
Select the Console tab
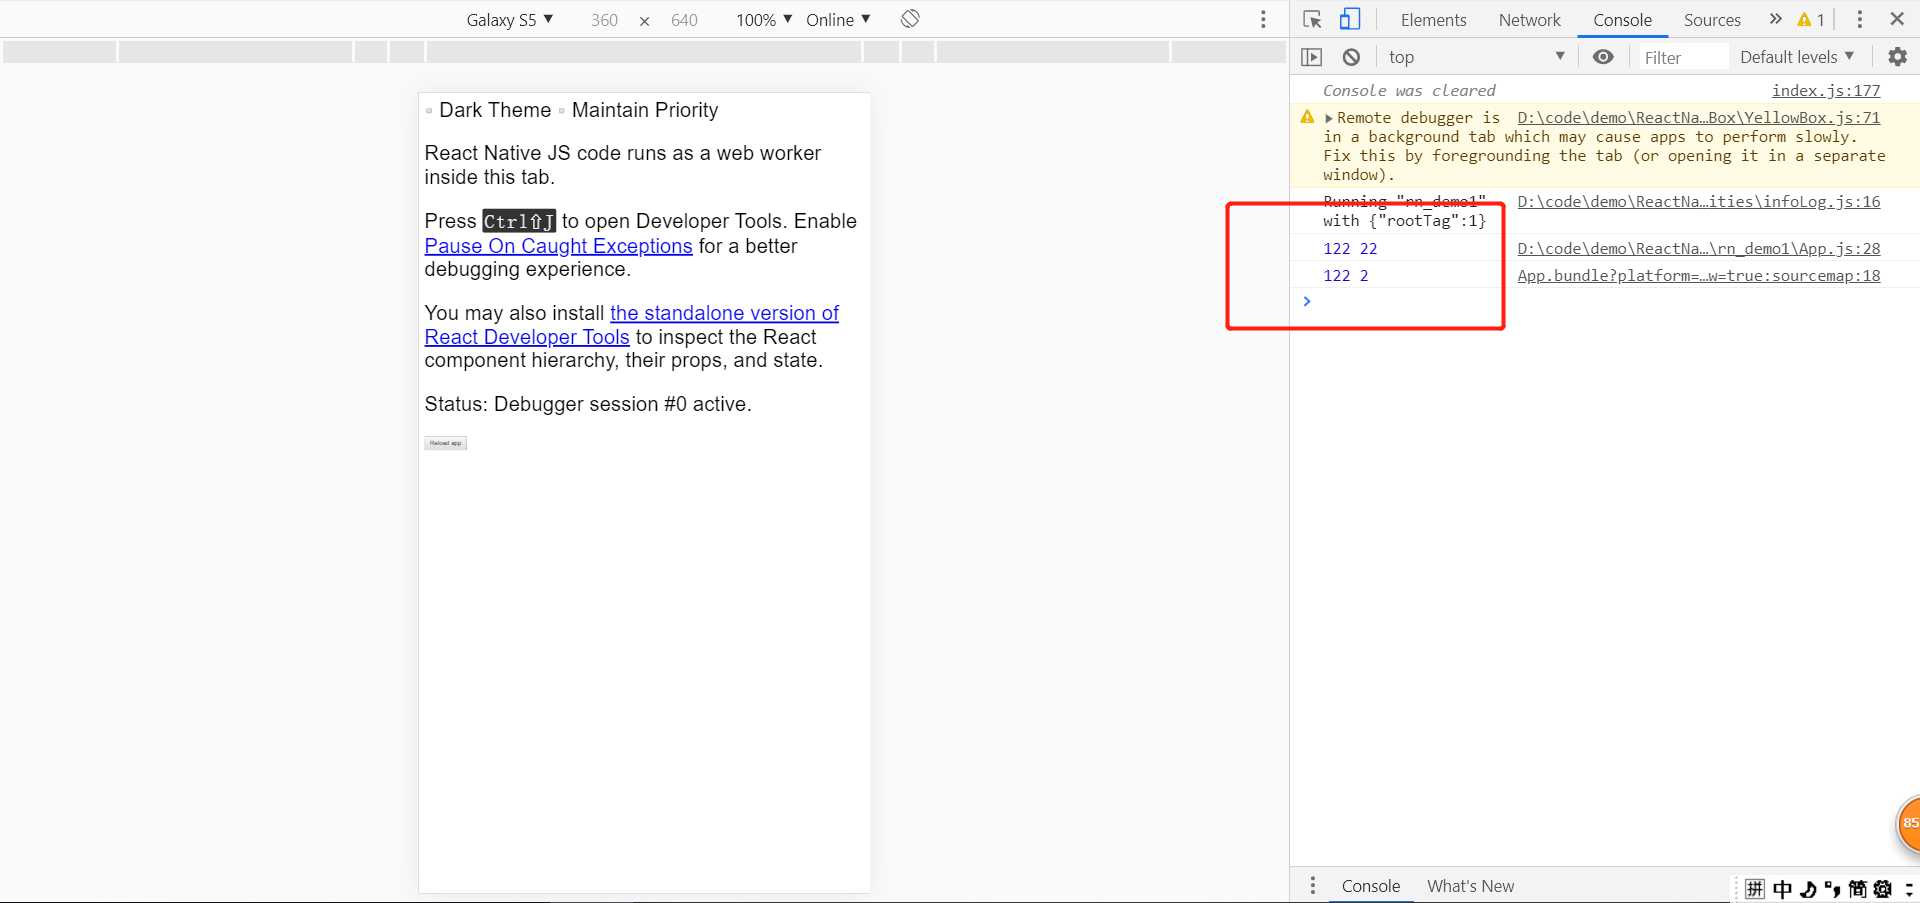(1622, 20)
